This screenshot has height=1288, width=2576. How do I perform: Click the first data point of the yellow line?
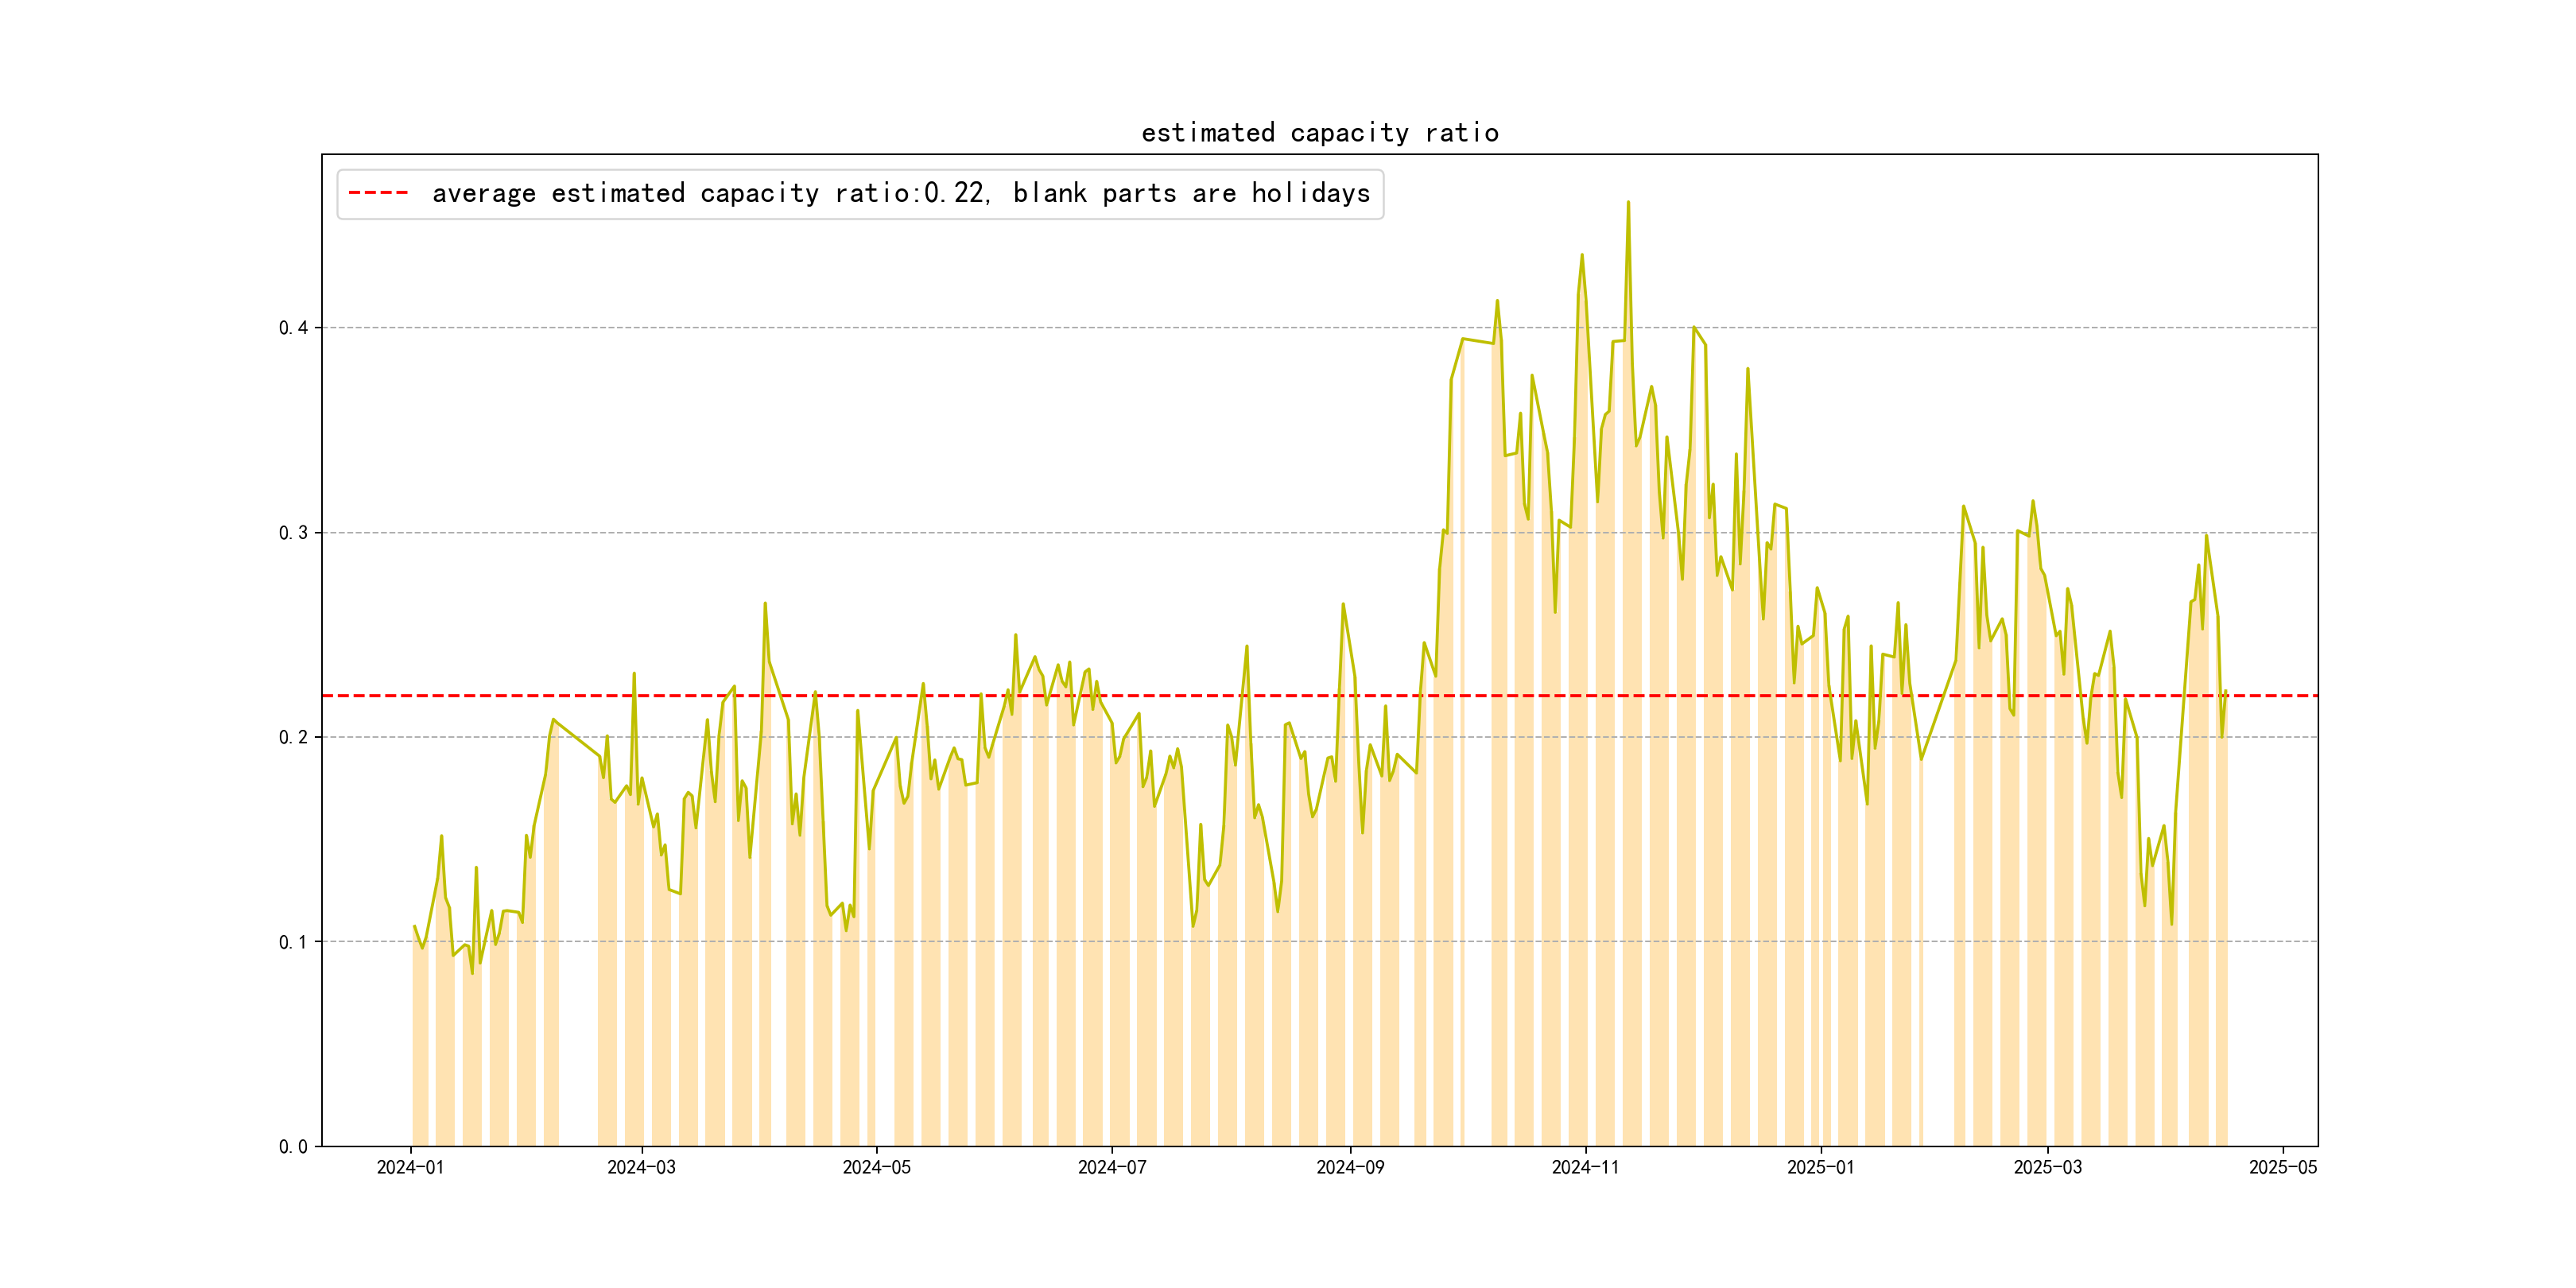(x=414, y=926)
